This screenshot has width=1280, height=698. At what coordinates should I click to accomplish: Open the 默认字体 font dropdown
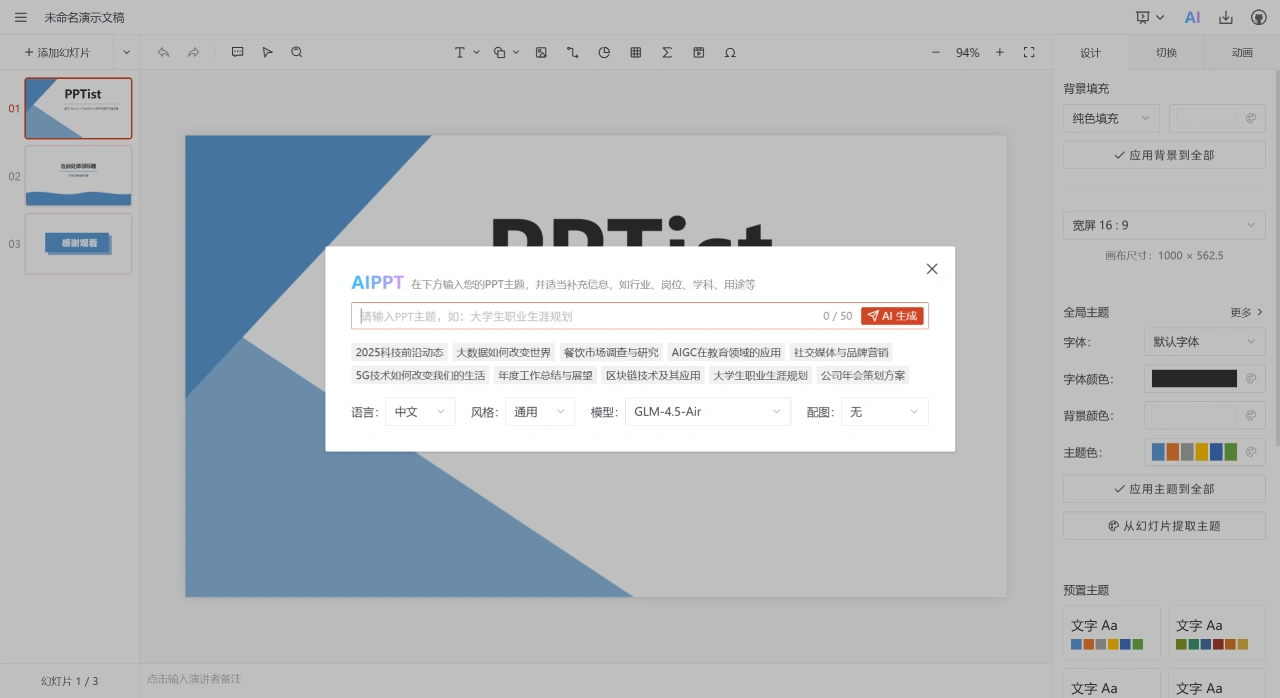1205,342
